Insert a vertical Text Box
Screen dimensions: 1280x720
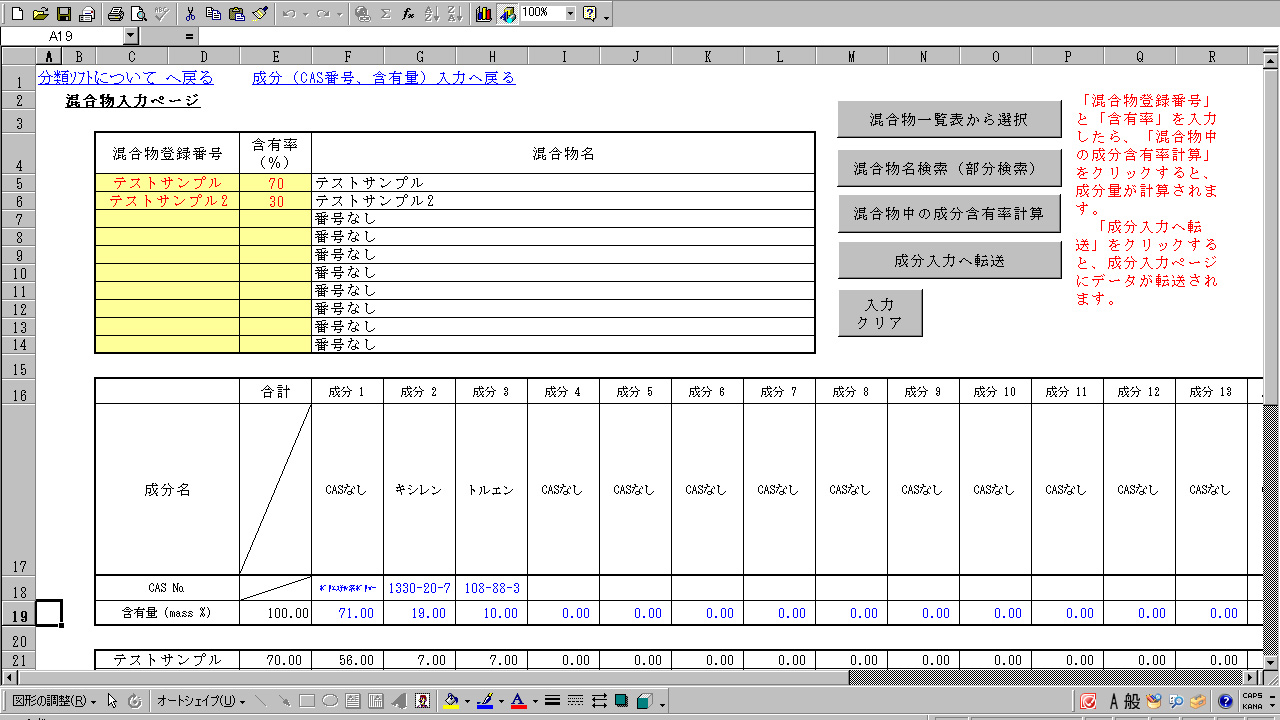tap(375, 701)
